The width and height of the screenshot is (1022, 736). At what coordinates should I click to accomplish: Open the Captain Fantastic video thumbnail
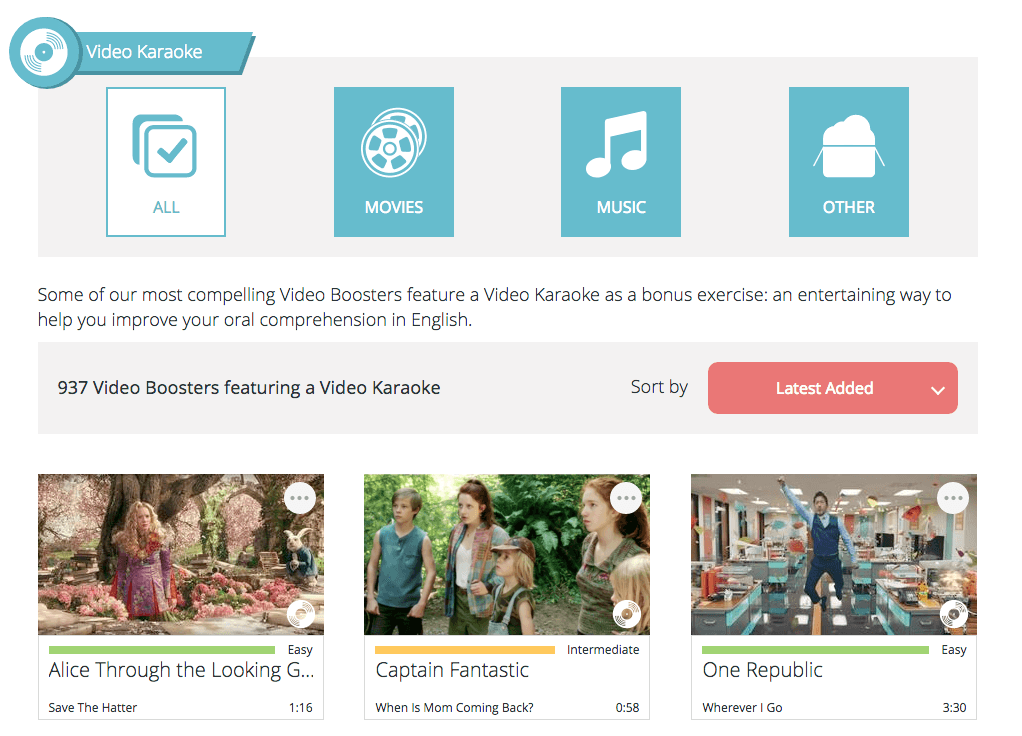pos(506,554)
